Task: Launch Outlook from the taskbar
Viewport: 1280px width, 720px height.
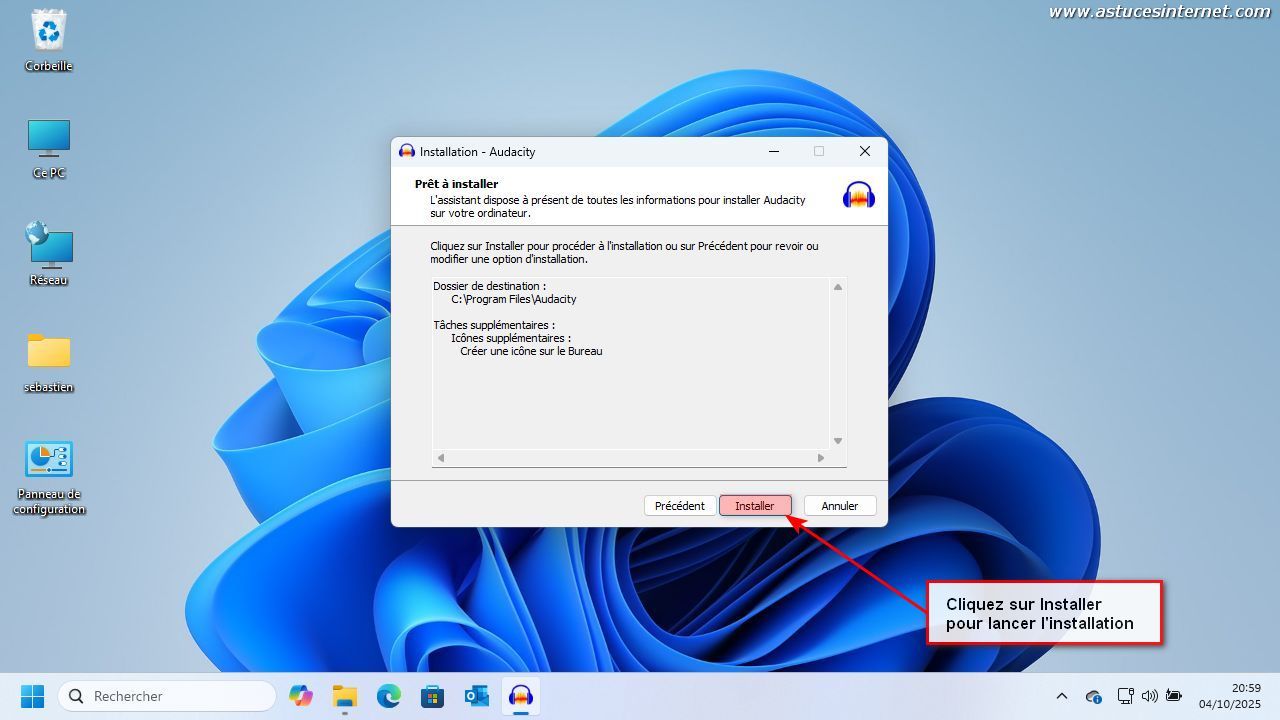Action: pyautogui.click(x=476, y=696)
